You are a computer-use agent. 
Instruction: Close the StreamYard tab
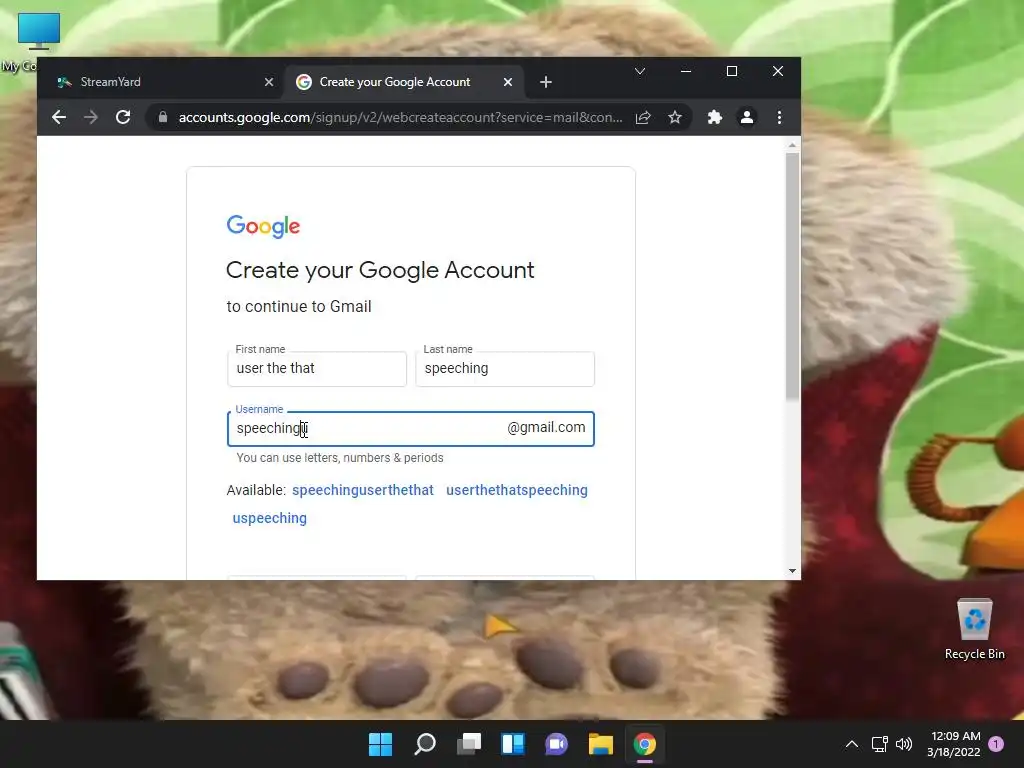pyautogui.click(x=269, y=82)
